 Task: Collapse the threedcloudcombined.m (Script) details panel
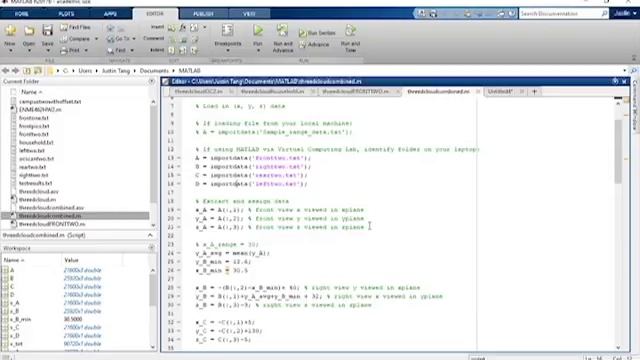point(150,236)
